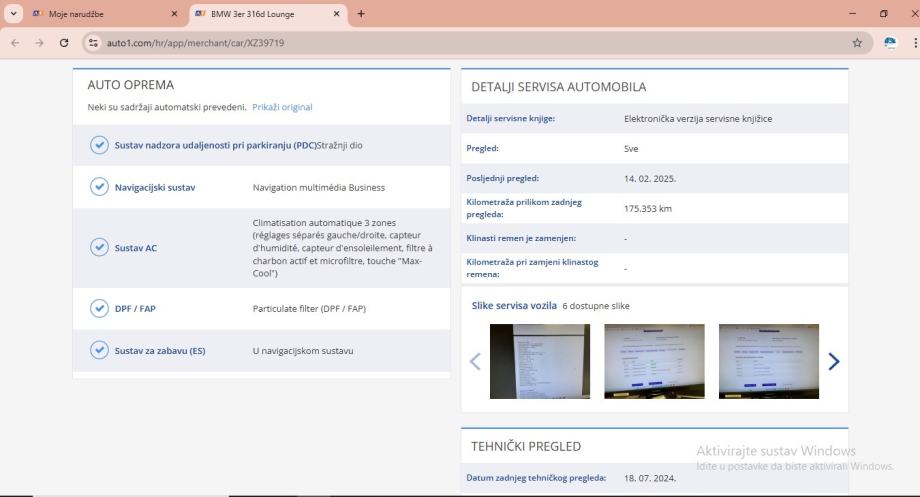Click the 175.353 km mileage value
The image size is (920, 497).
[x=648, y=208]
